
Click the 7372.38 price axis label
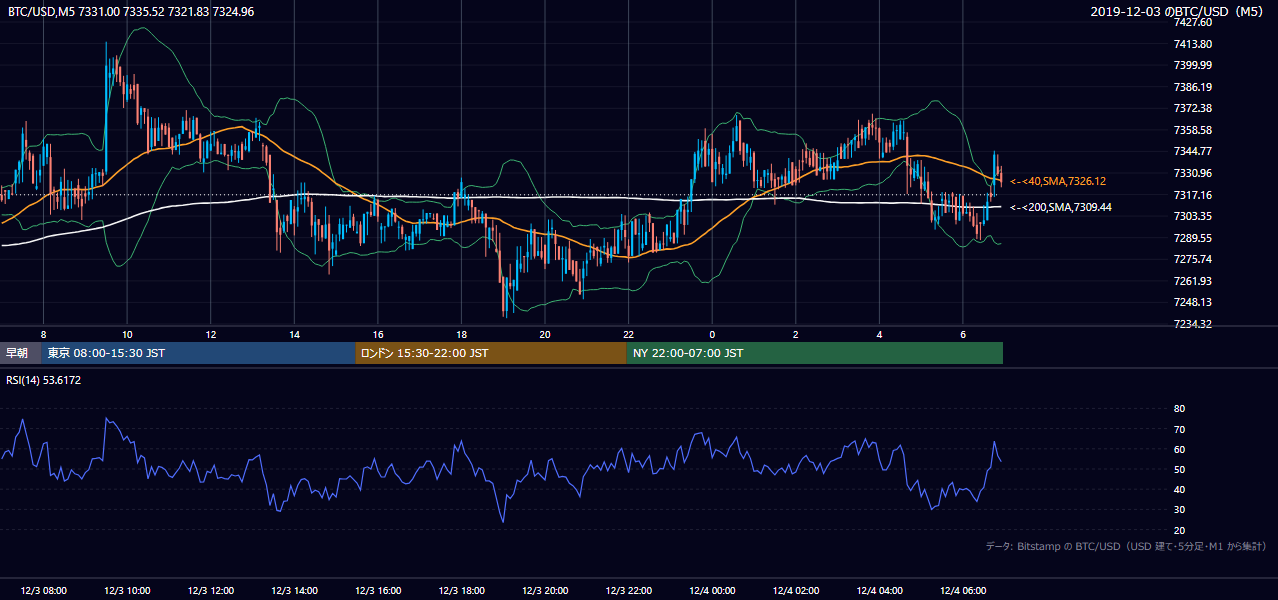(1193, 108)
